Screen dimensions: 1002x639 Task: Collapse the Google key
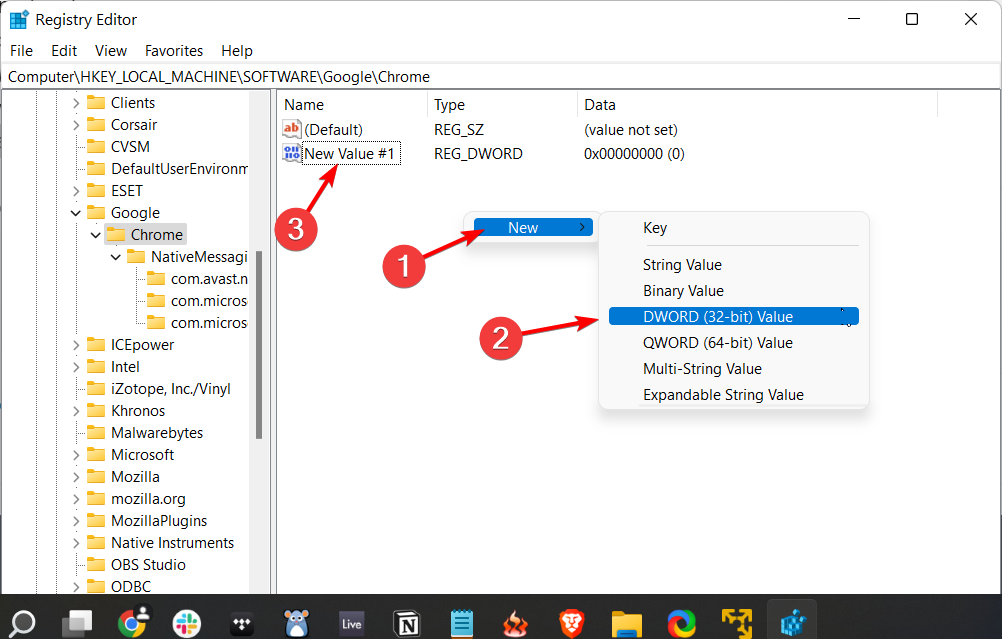point(76,213)
